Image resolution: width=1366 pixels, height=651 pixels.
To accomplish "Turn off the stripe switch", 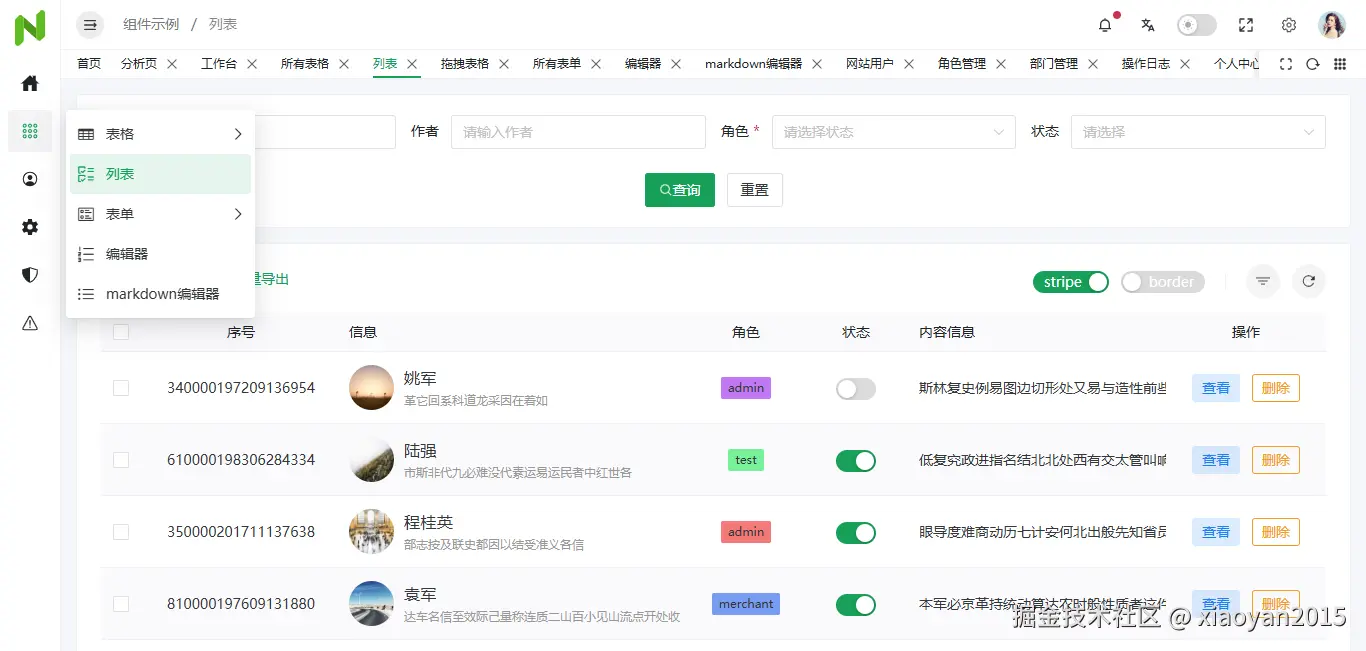I will [x=1071, y=282].
